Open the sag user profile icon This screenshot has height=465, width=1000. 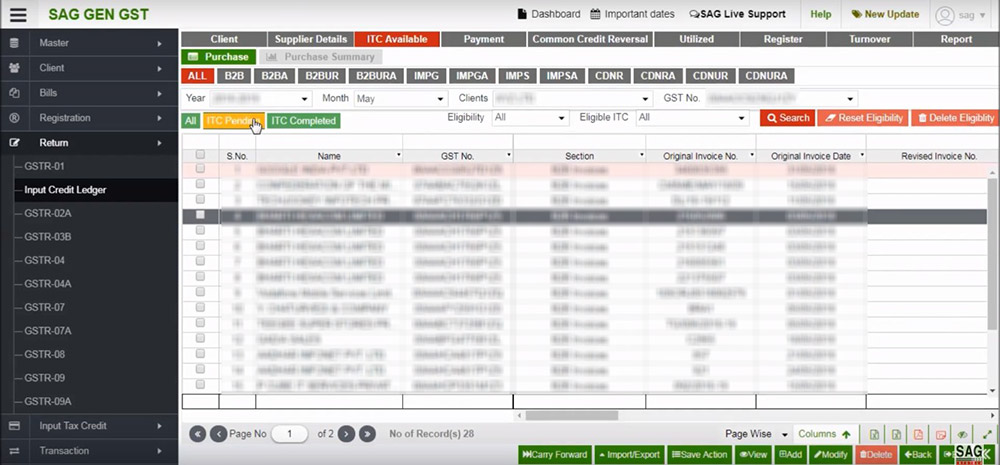tap(945, 15)
